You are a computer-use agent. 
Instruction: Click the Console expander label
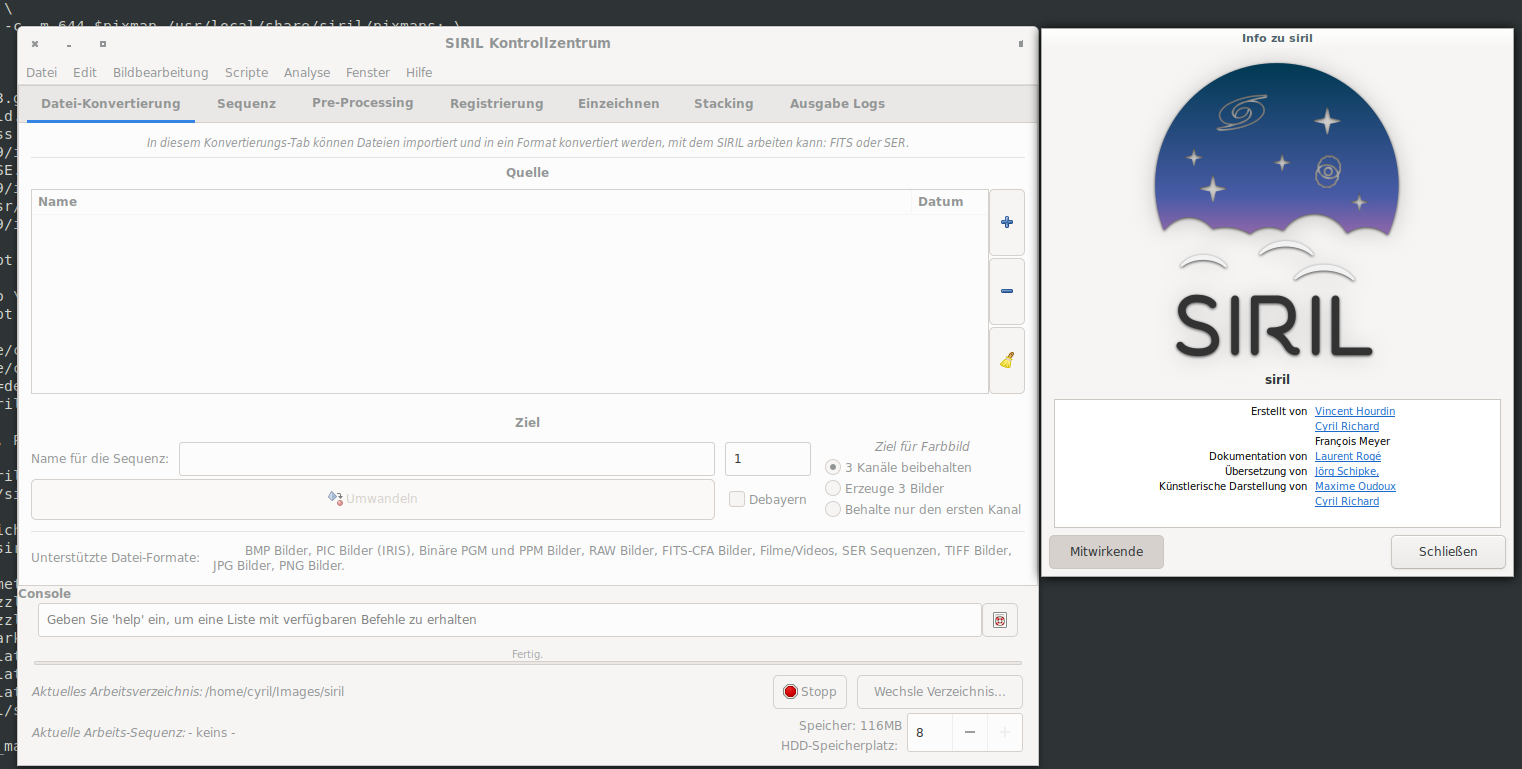coord(45,593)
